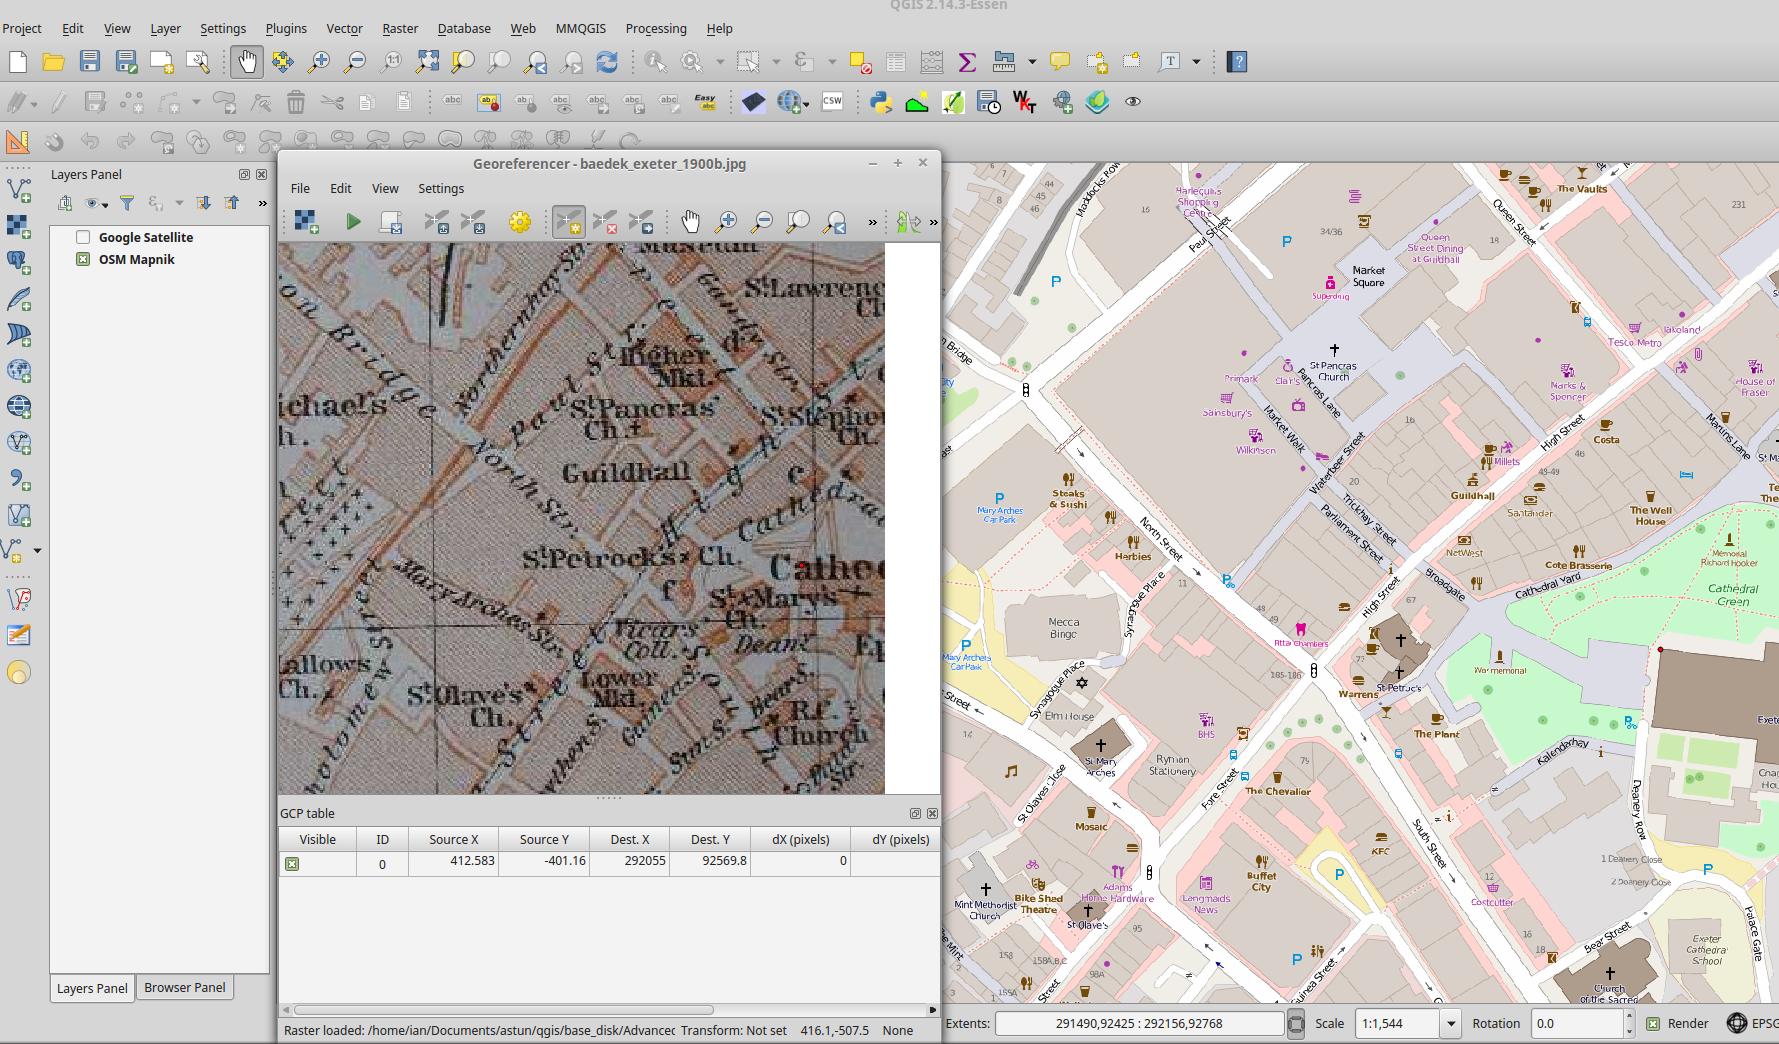This screenshot has width=1779, height=1044.
Task: Click the Scale value field
Action: pos(1397,1023)
